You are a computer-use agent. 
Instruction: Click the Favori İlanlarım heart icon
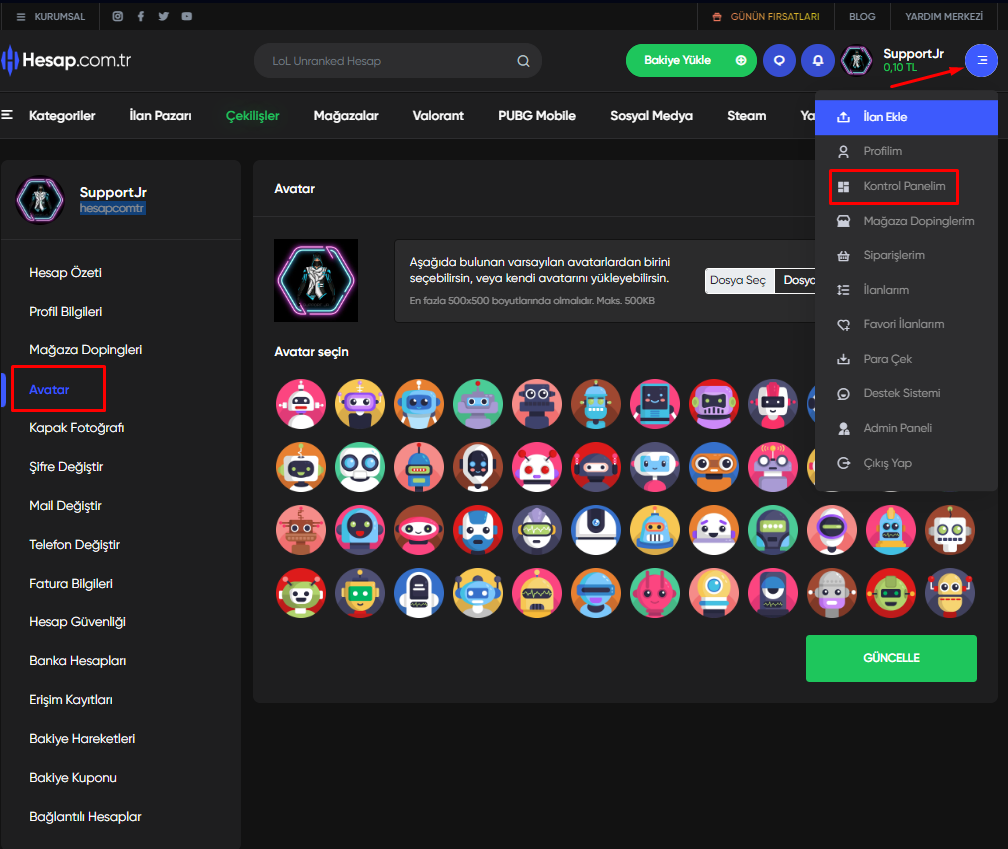pos(843,325)
